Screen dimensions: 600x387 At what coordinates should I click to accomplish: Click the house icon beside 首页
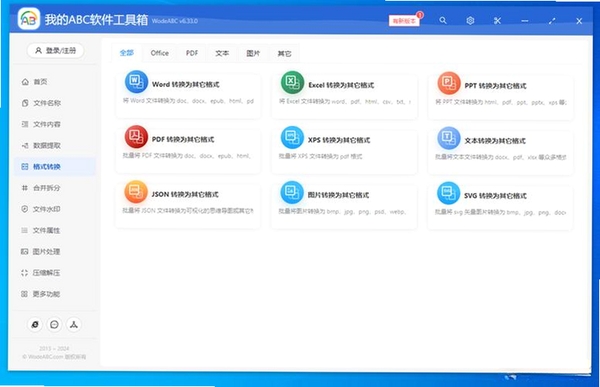pyautogui.click(x=25, y=82)
